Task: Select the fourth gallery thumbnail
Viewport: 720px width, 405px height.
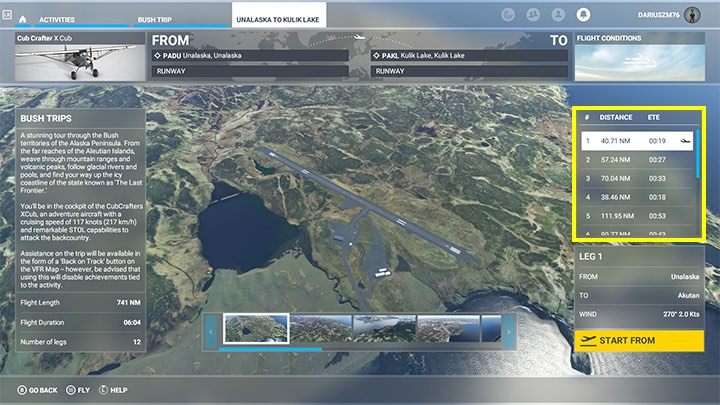Action: [x=448, y=328]
